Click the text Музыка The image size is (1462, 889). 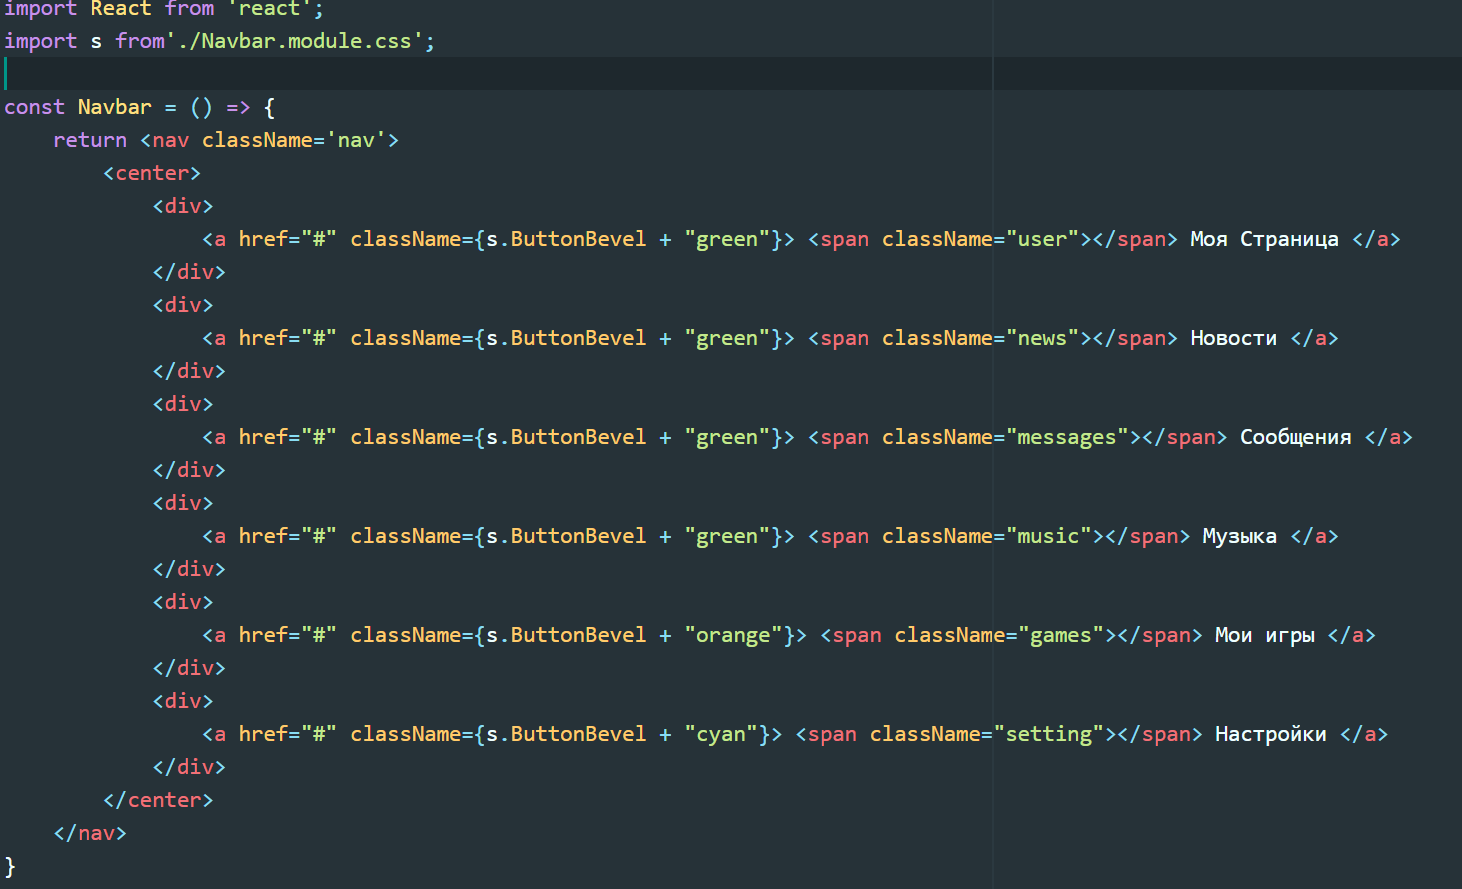coord(1239,536)
